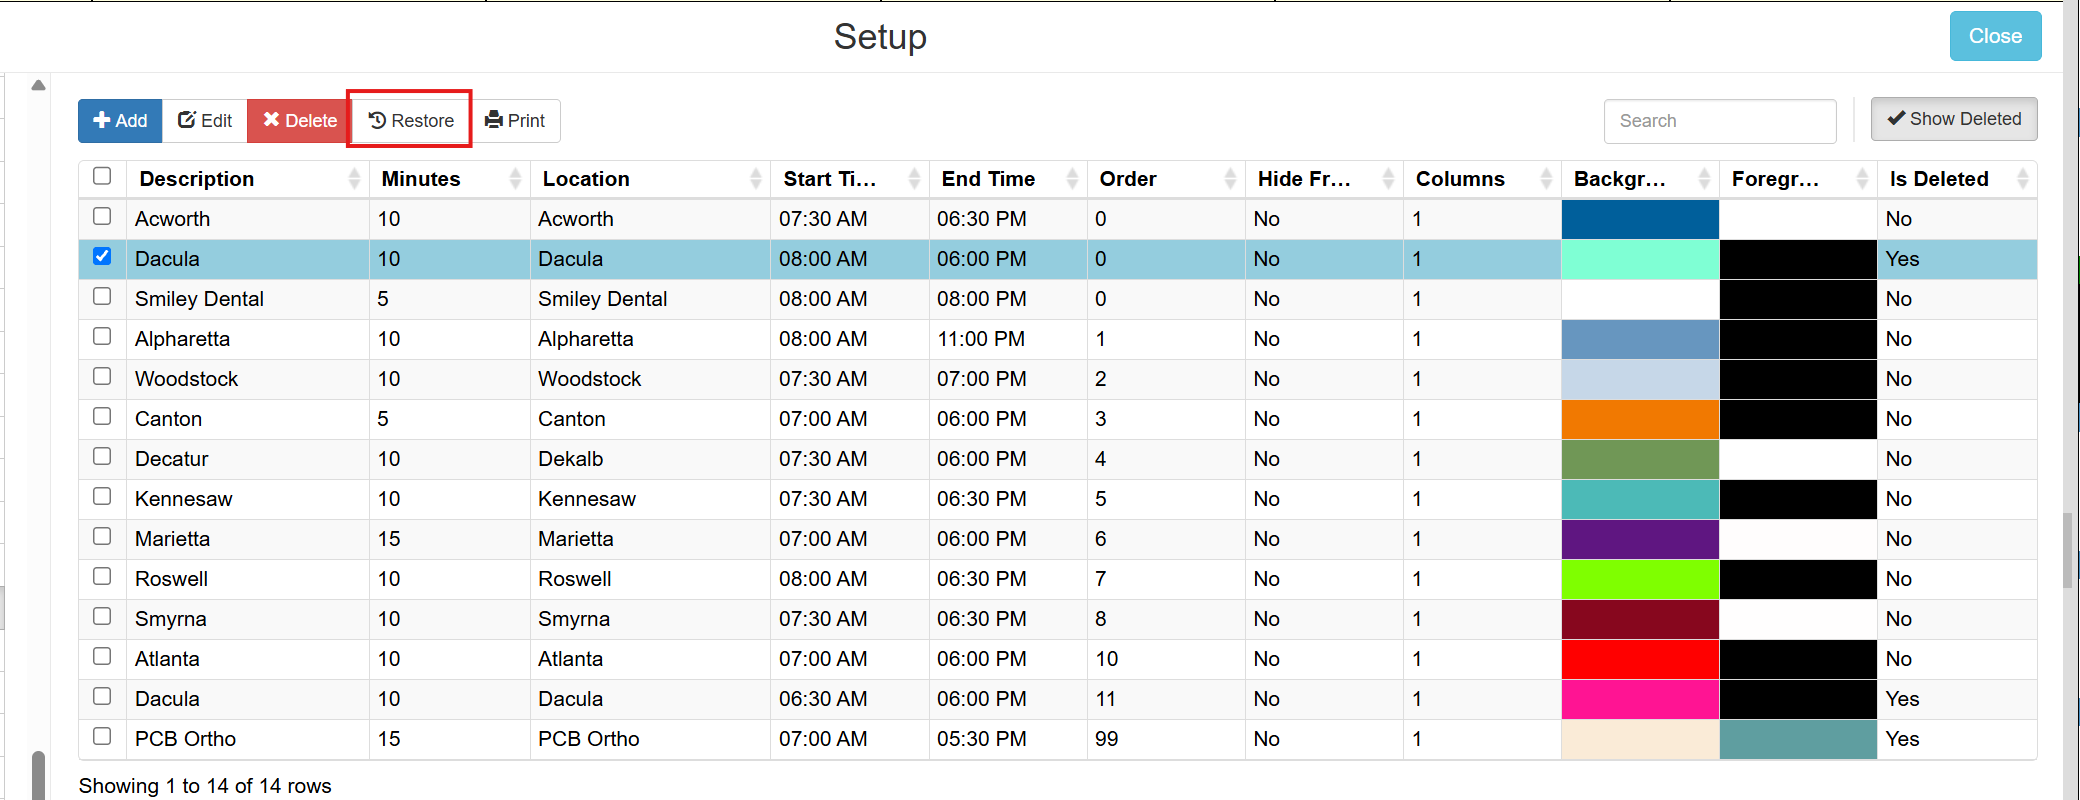Sort table by Order column header
This screenshot has height=800, width=2080.
click(1166, 179)
